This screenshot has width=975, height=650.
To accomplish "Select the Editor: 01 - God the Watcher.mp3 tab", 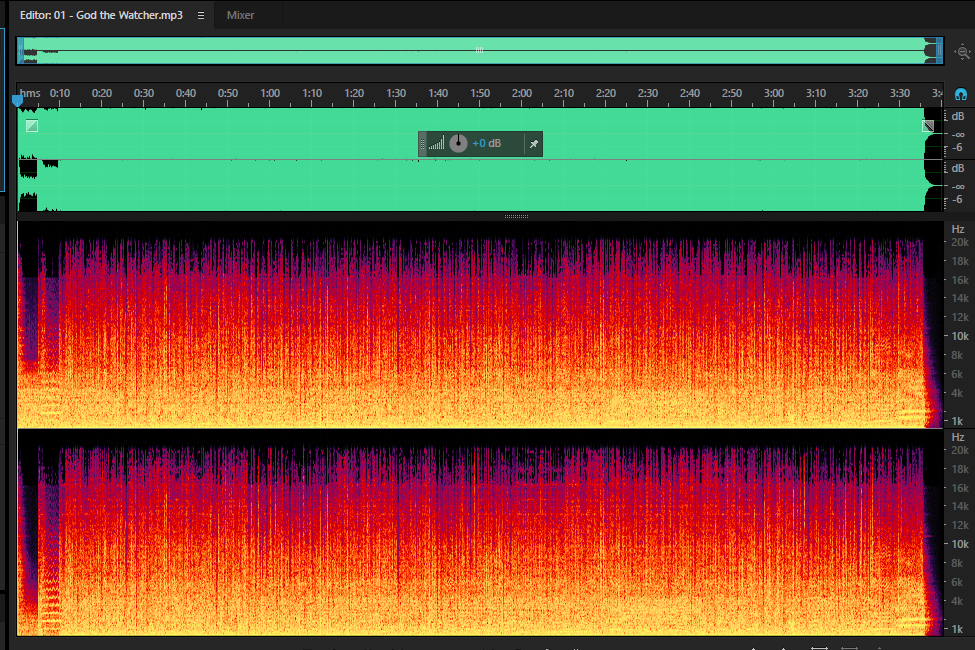I will (x=101, y=15).
